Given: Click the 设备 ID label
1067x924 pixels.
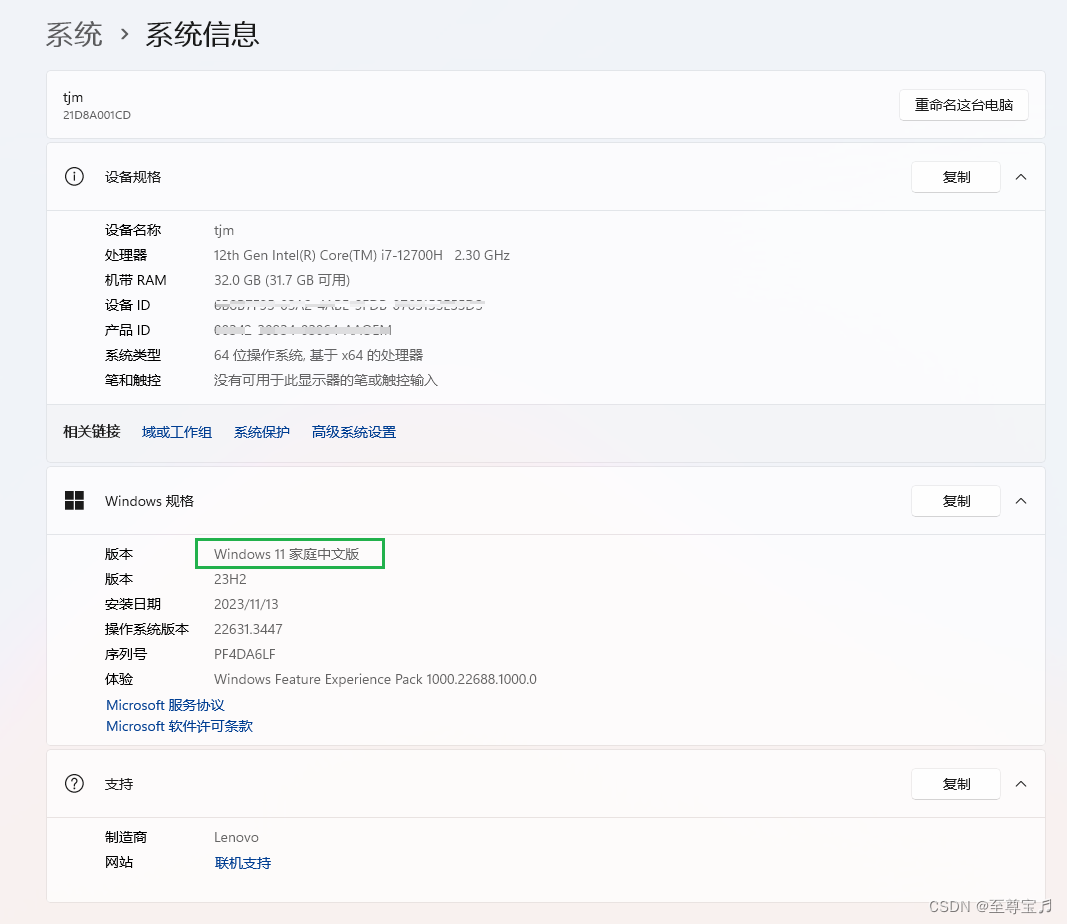Looking at the screenshot, I should pyautogui.click(x=127, y=305).
